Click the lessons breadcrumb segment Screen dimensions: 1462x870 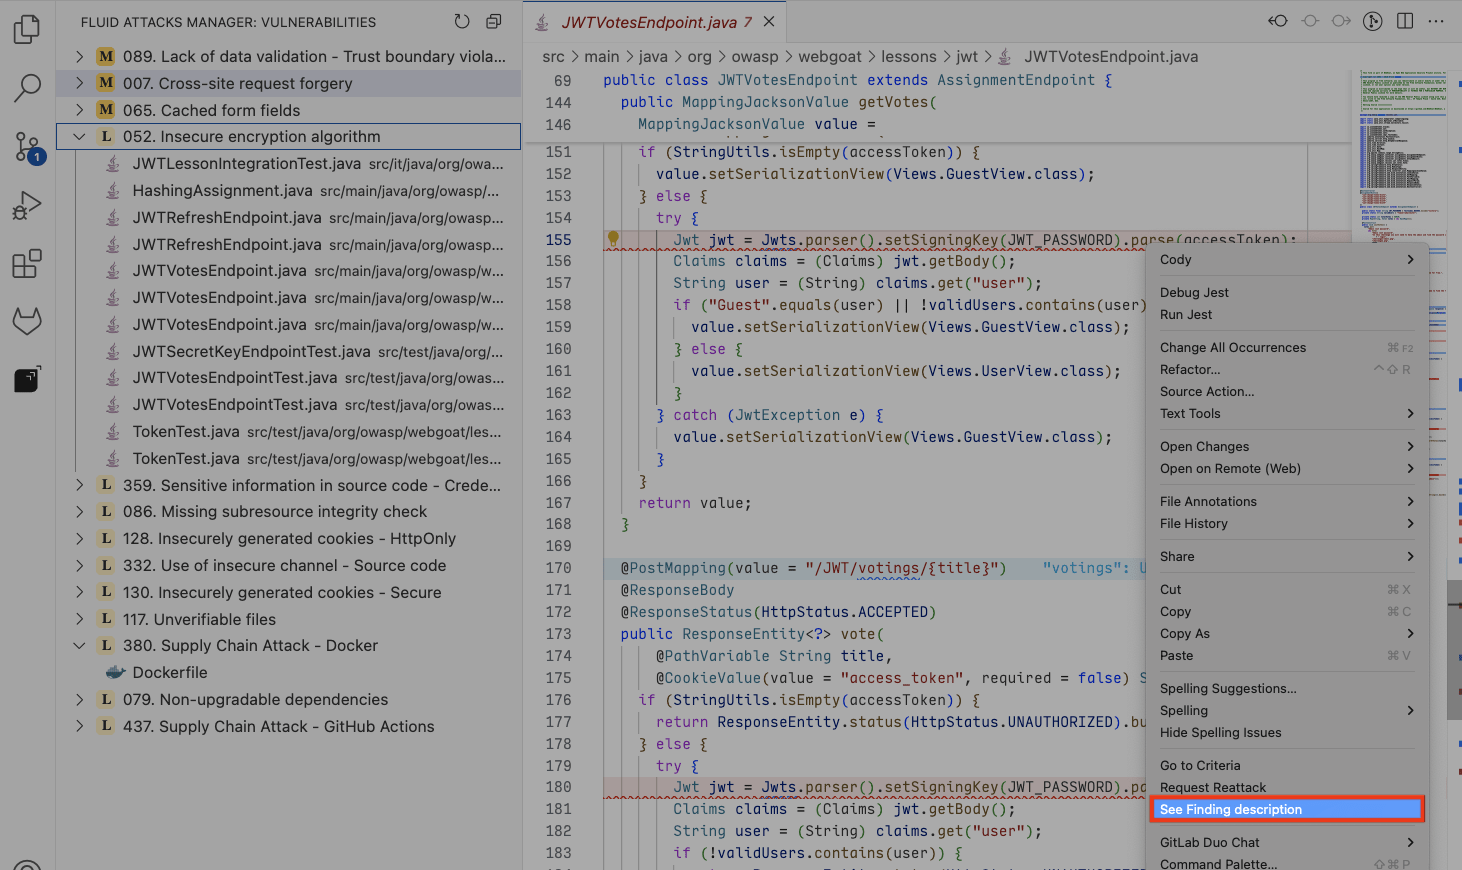909,57
